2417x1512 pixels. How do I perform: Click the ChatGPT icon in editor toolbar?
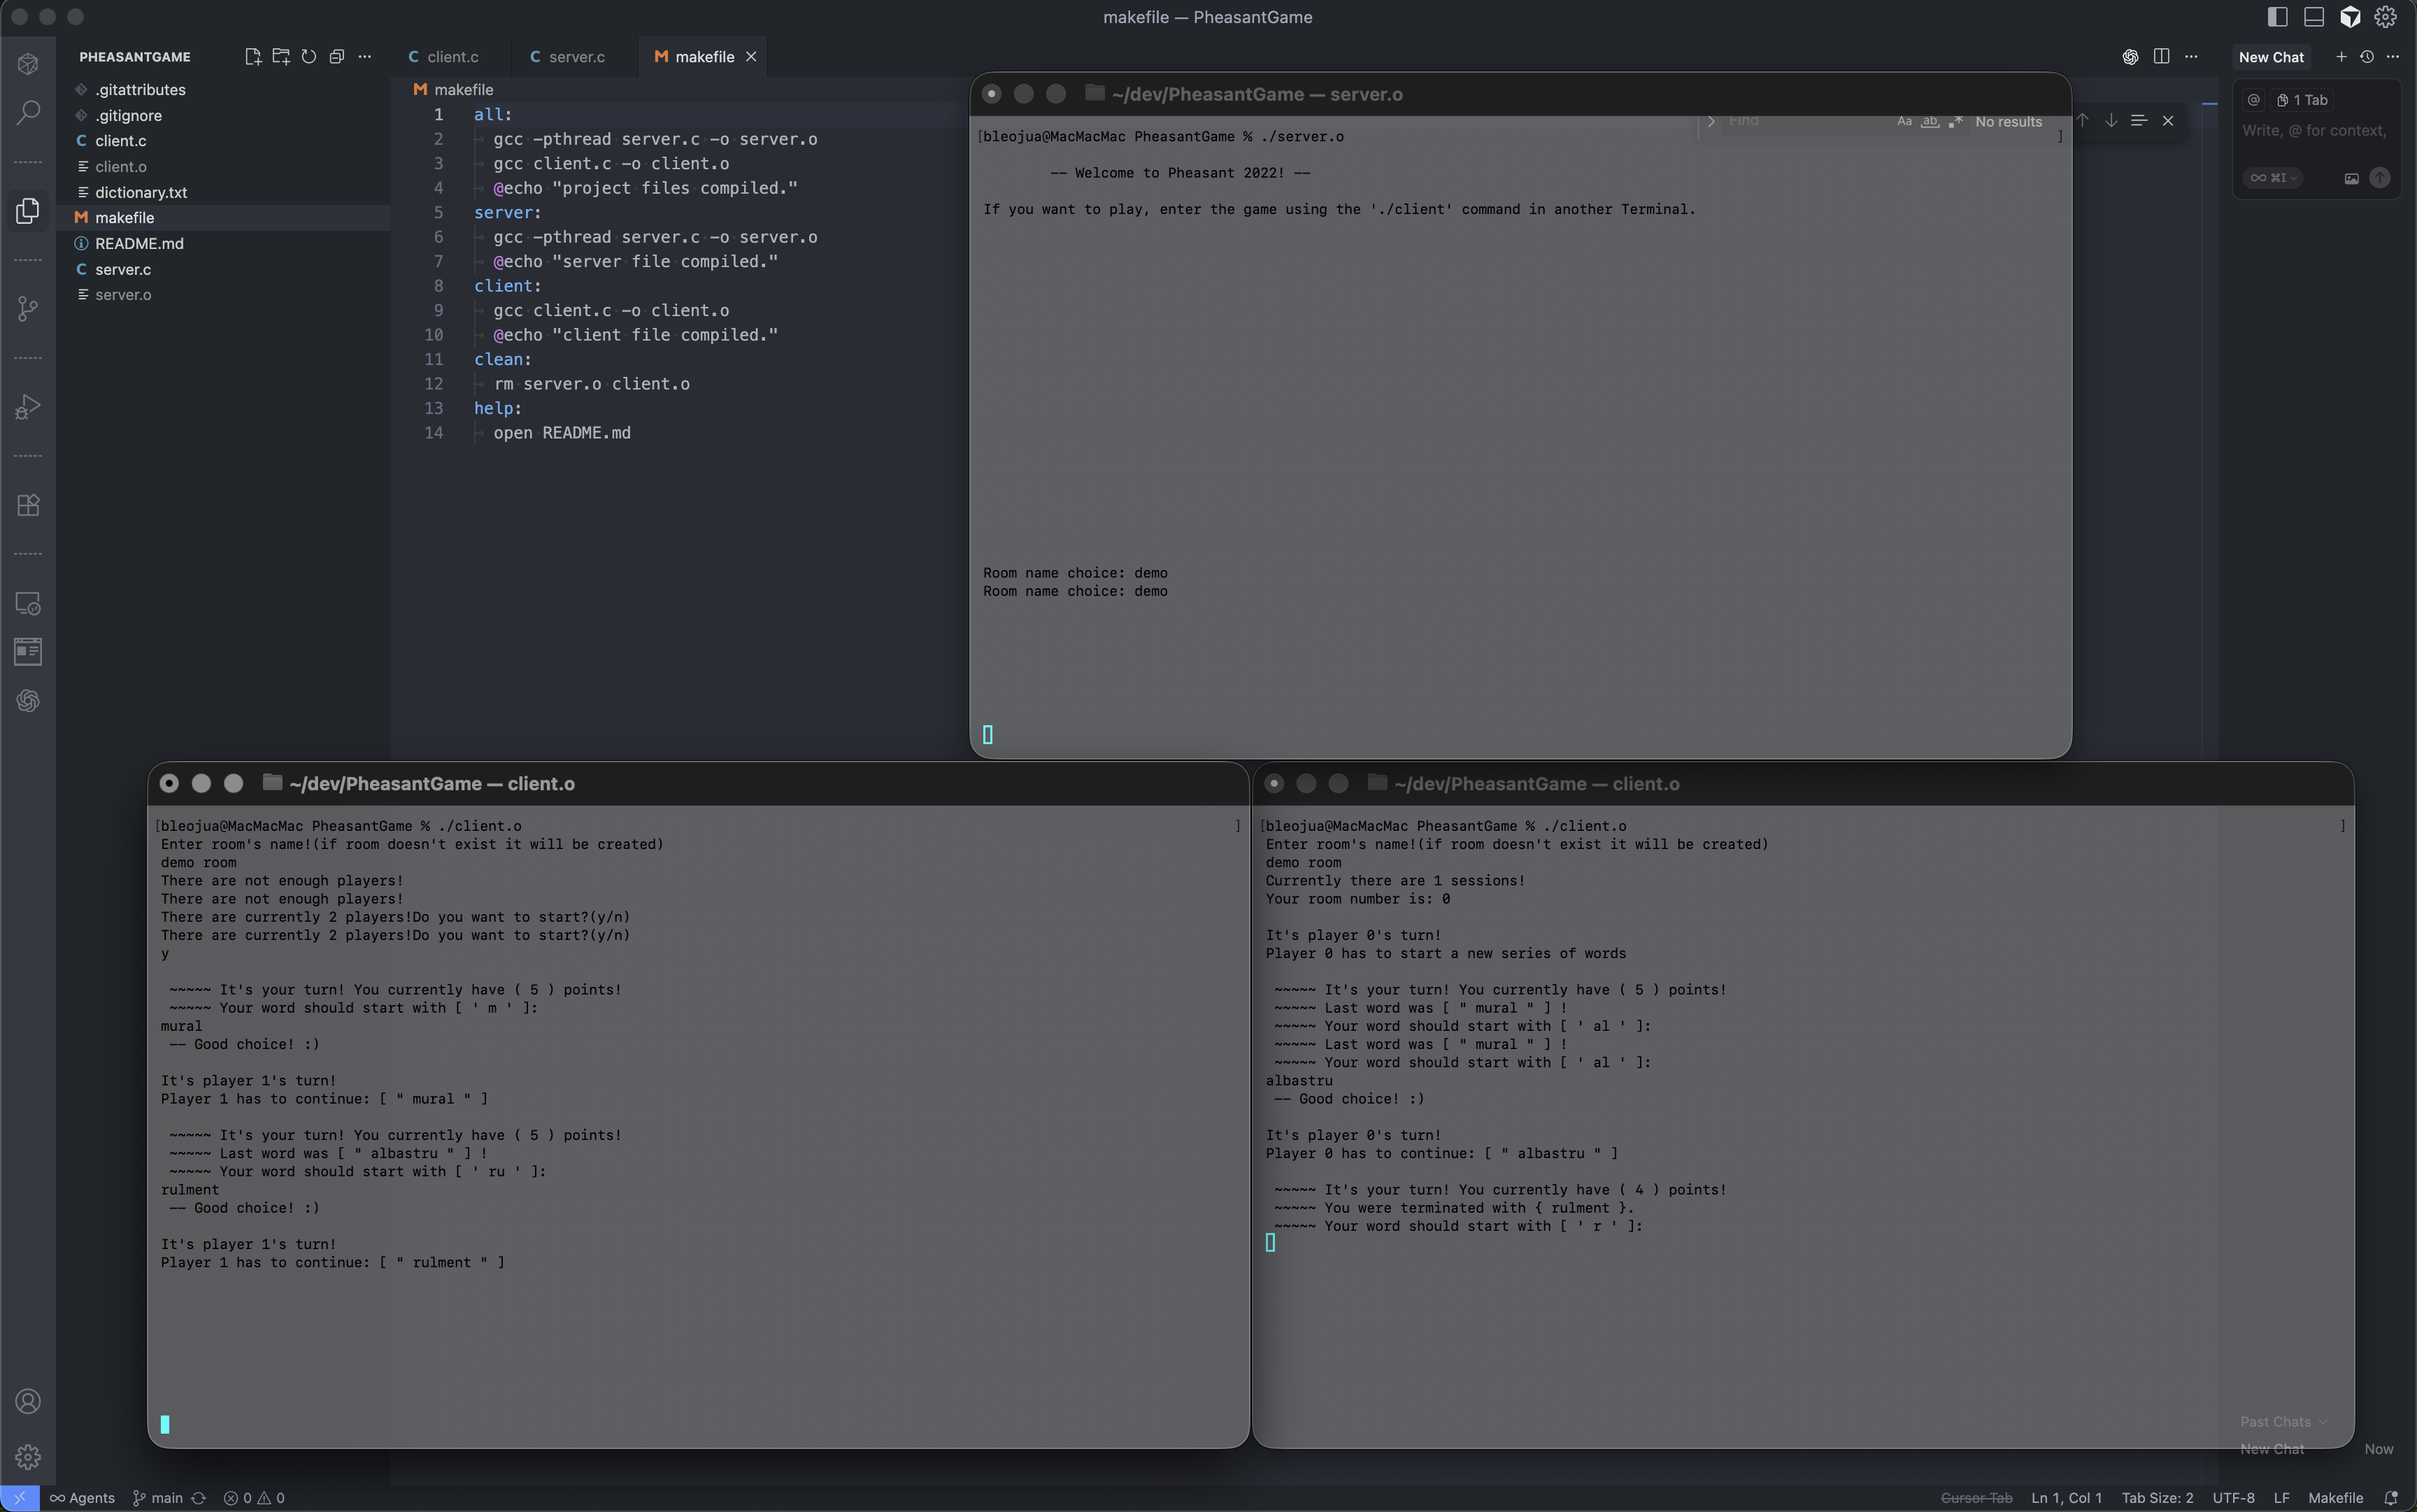pos(2130,57)
